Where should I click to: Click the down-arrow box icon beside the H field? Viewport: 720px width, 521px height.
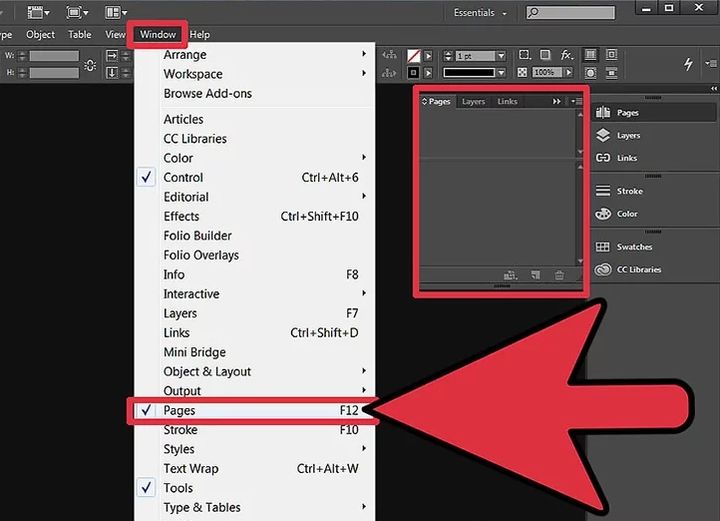click(x=112, y=73)
